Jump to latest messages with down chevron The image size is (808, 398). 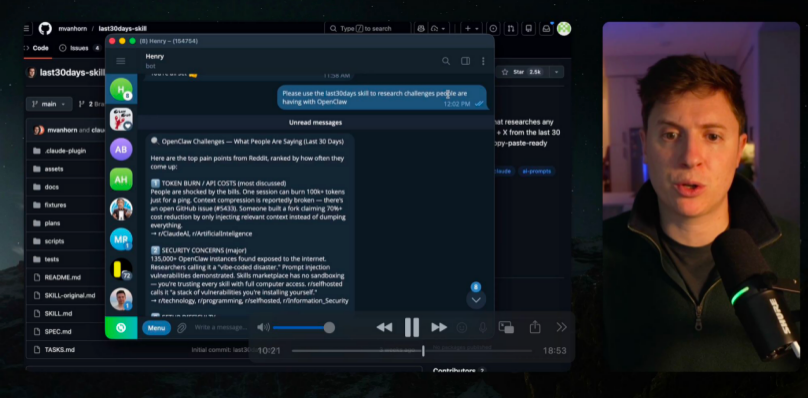point(476,300)
